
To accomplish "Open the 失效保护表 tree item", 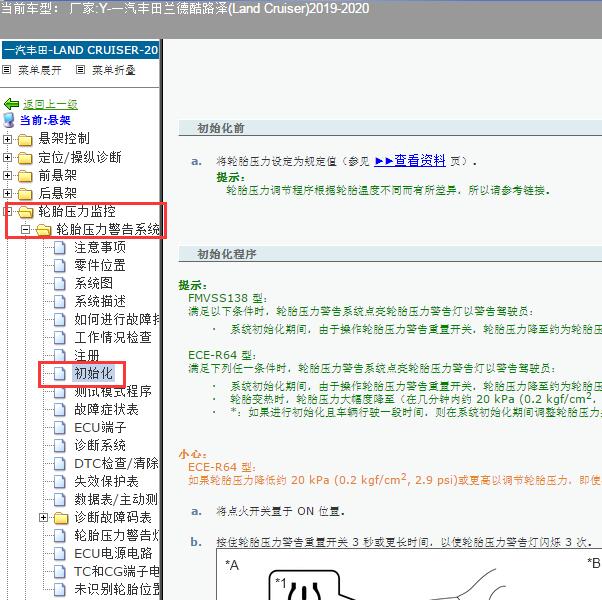I will pos(106,482).
